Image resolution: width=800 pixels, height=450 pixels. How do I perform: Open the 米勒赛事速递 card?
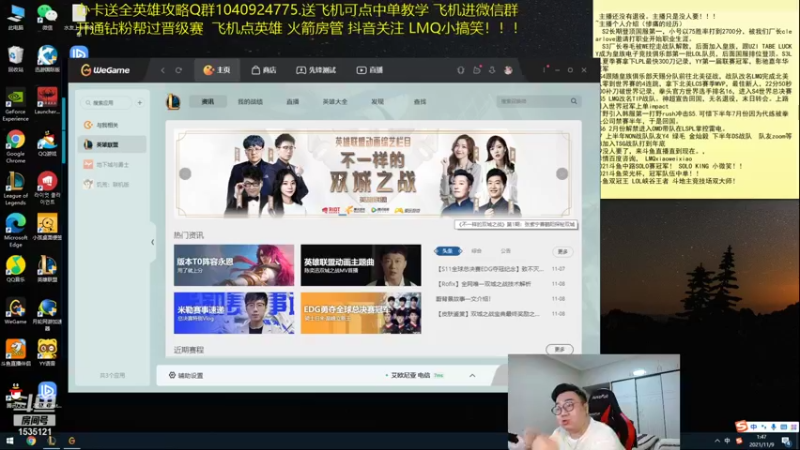(234, 313)
